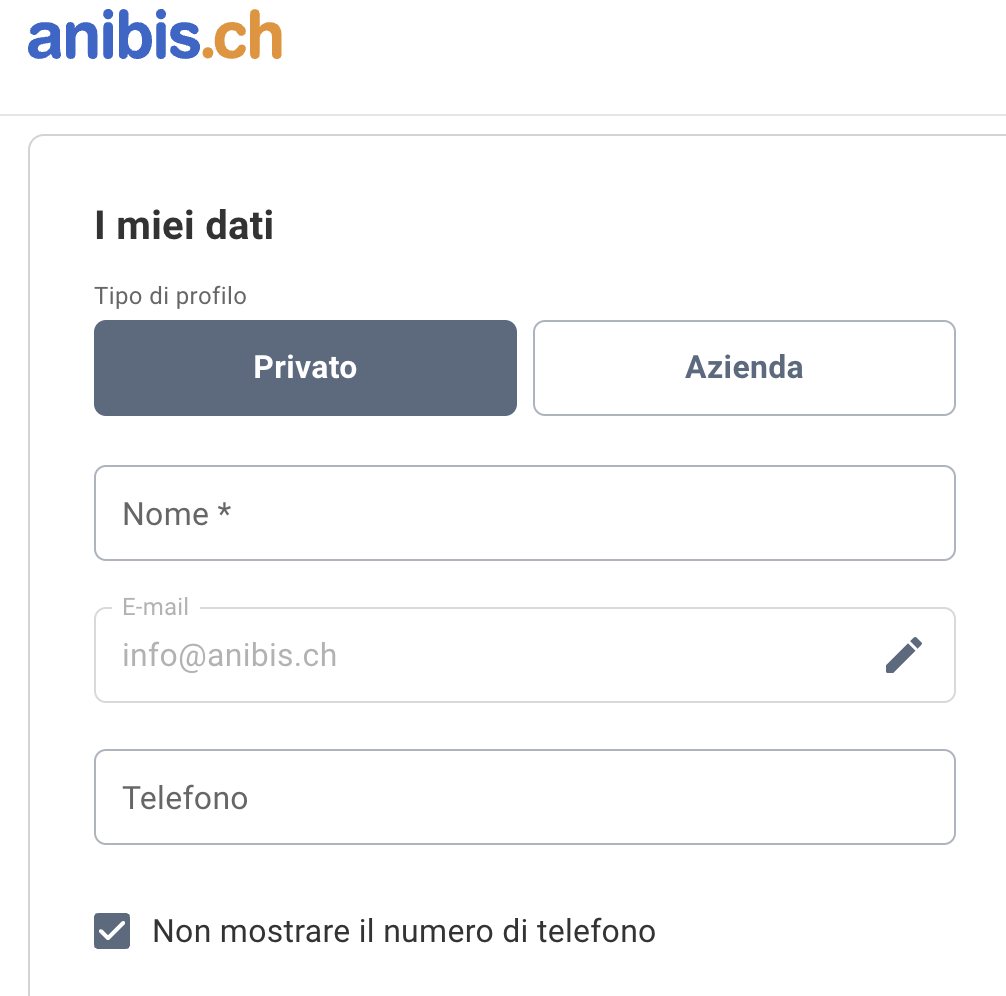Image resolution: width=1006 pixels, height=996 pixels.
Task: Click the greyed-out info@anibis.ch address text
Action: click(230, 656)
